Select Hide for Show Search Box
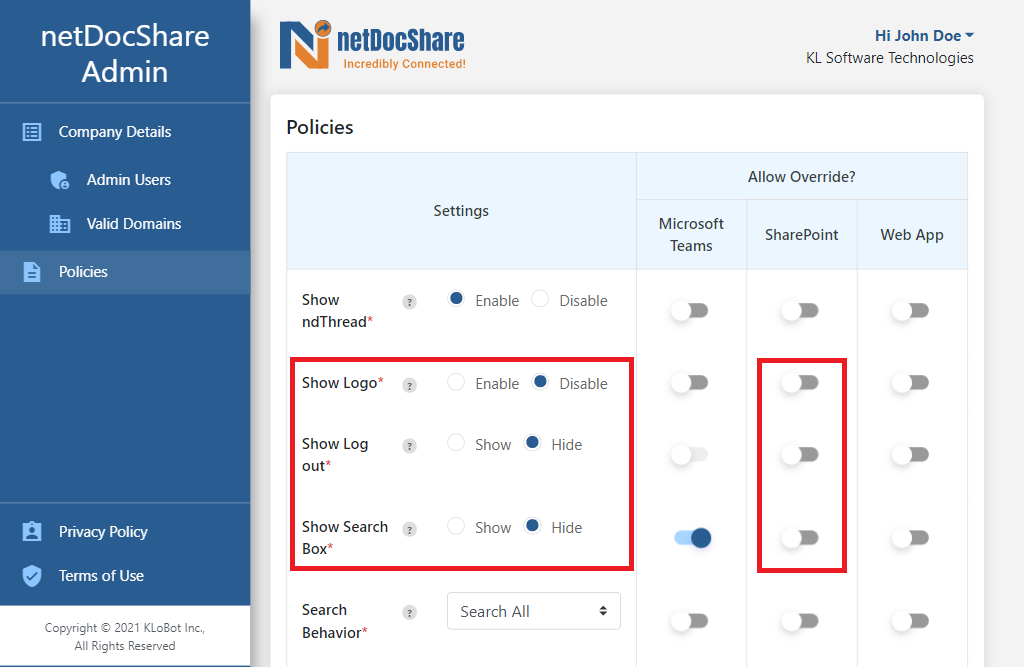 coord(532,525)
